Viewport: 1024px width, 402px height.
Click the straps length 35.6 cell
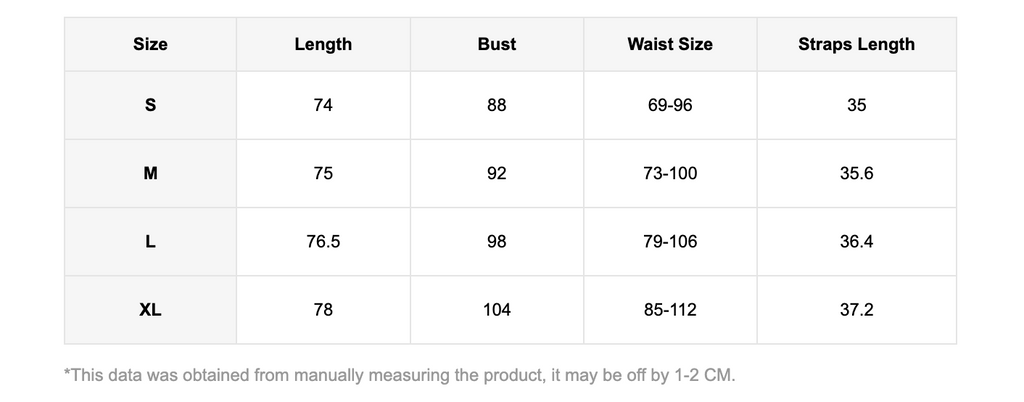point(857,174)
